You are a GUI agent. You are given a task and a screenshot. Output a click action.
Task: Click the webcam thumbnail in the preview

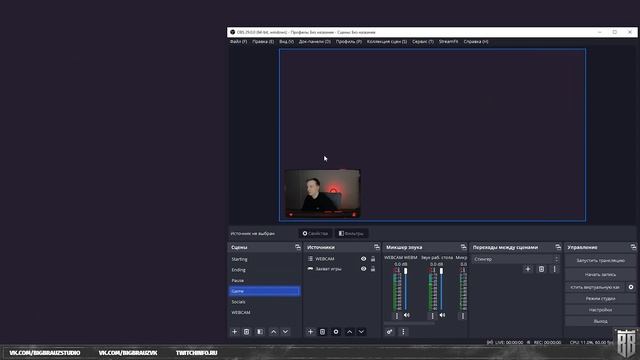click(322, 193)
